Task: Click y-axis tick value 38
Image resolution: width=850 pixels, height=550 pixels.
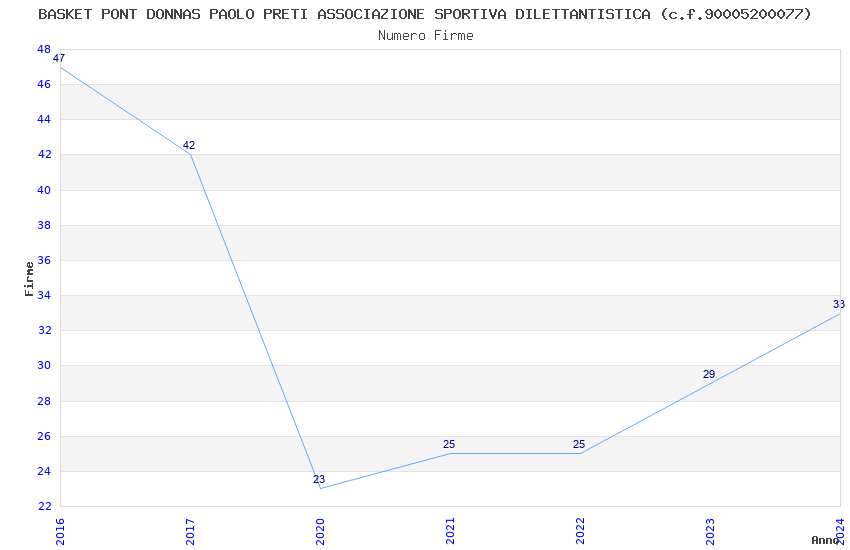Action: tap(44, 225)
